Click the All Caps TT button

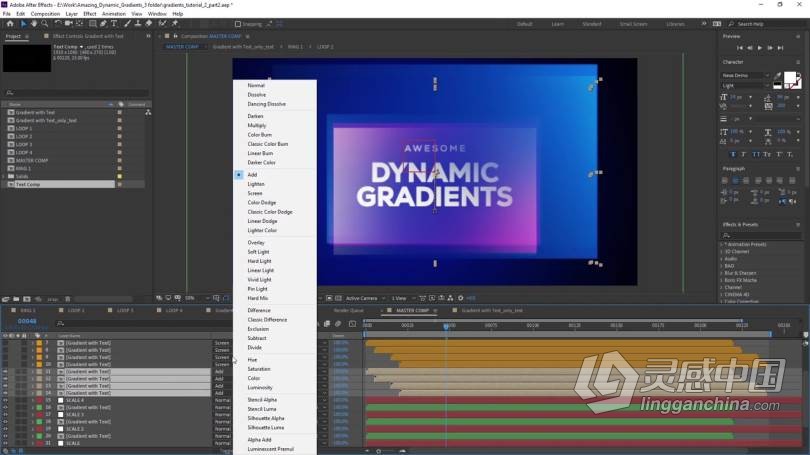(x=756, y=154)
